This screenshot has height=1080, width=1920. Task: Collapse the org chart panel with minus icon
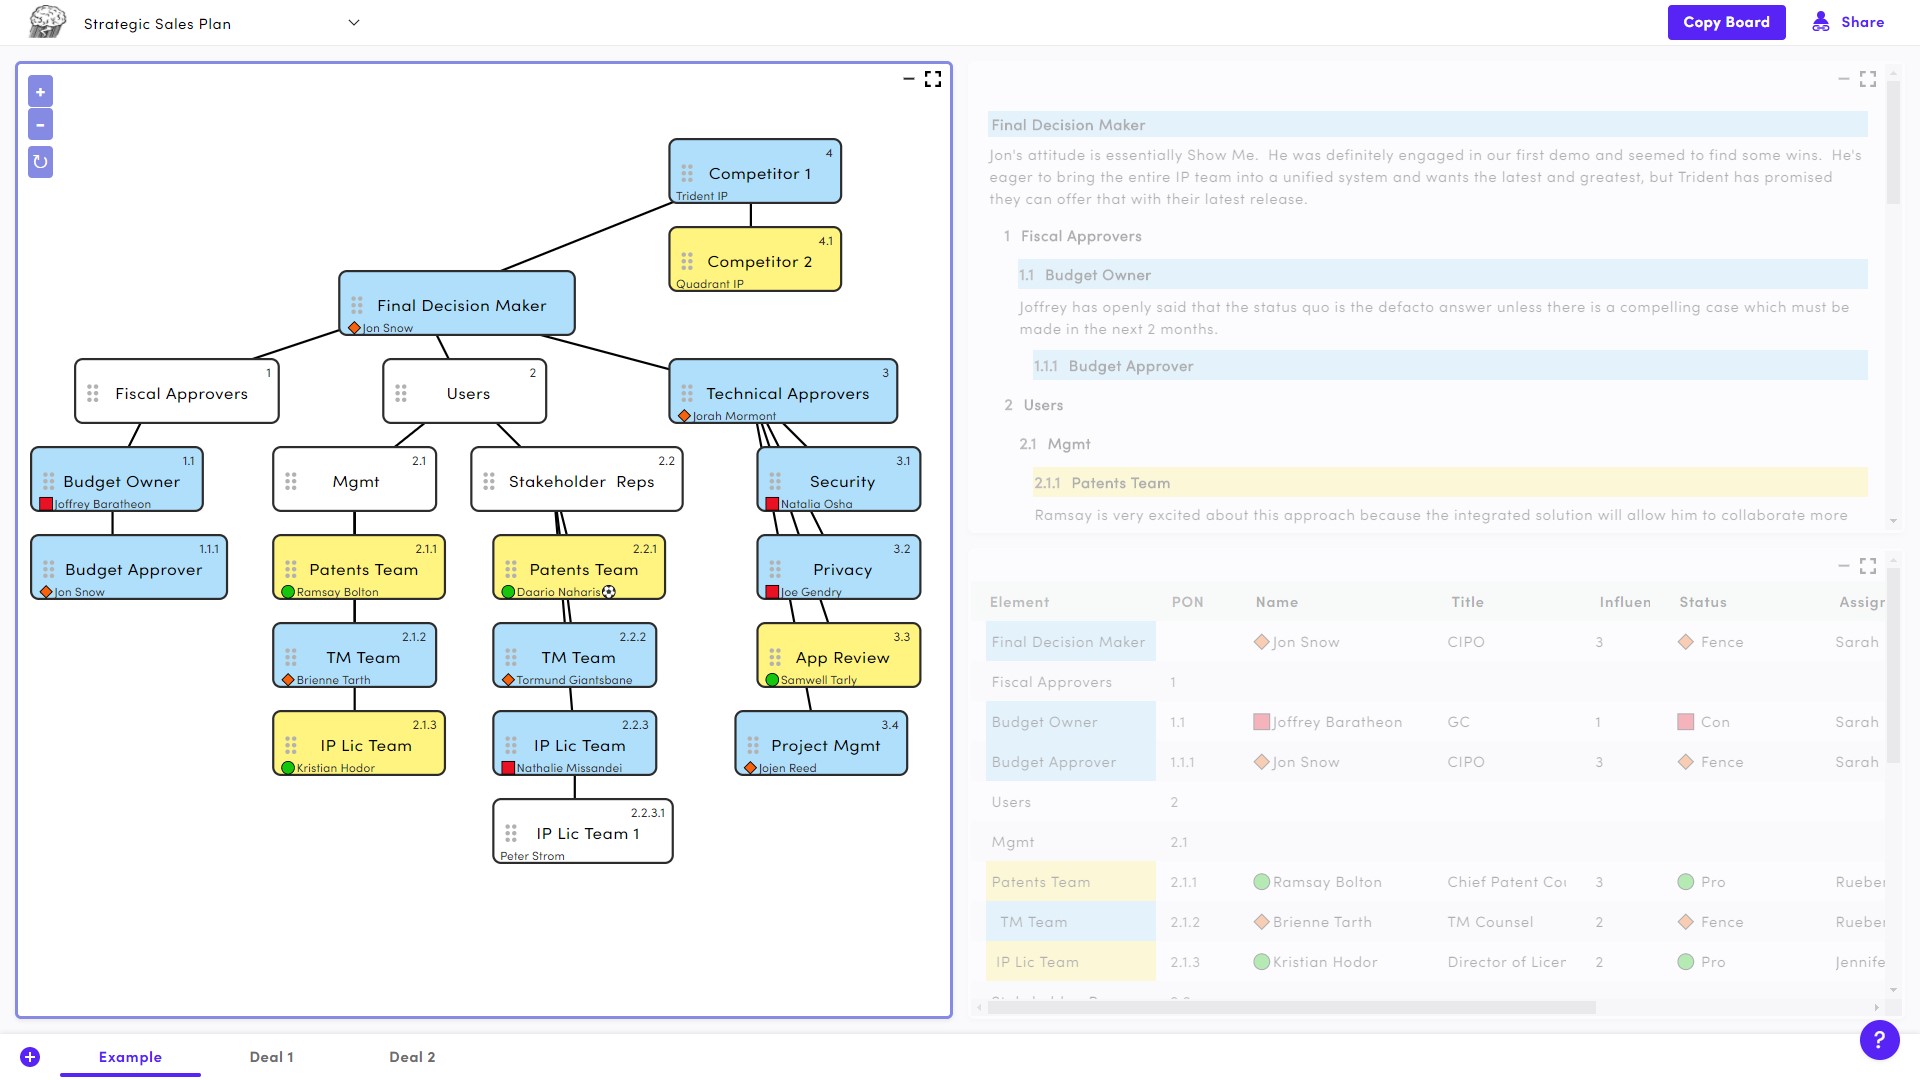908,79
